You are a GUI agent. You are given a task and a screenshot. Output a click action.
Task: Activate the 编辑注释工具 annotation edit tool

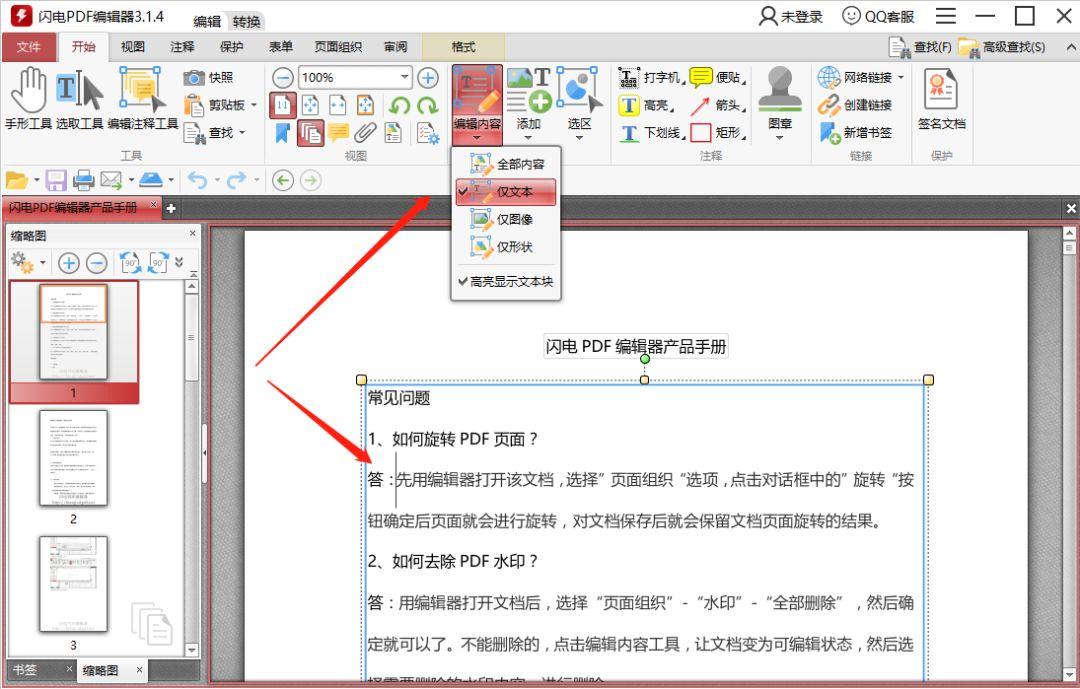pos(143,99)
